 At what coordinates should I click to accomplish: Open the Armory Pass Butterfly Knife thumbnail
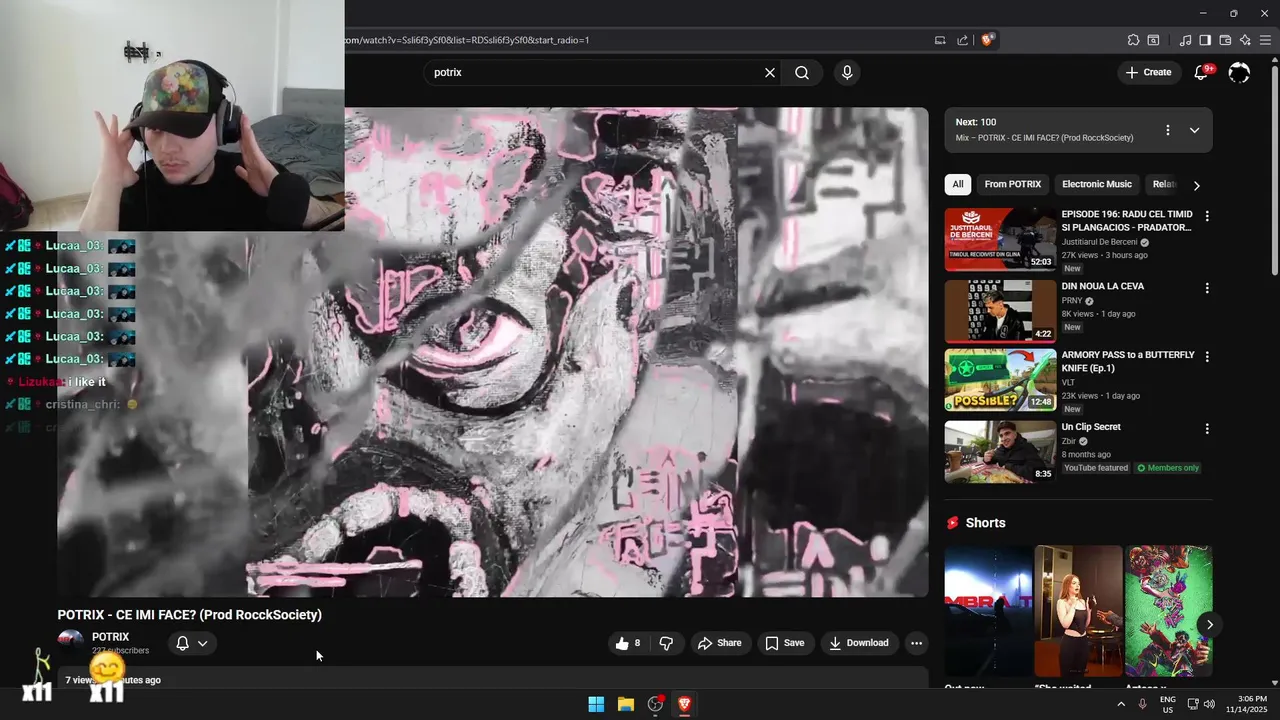(1000, 380)
